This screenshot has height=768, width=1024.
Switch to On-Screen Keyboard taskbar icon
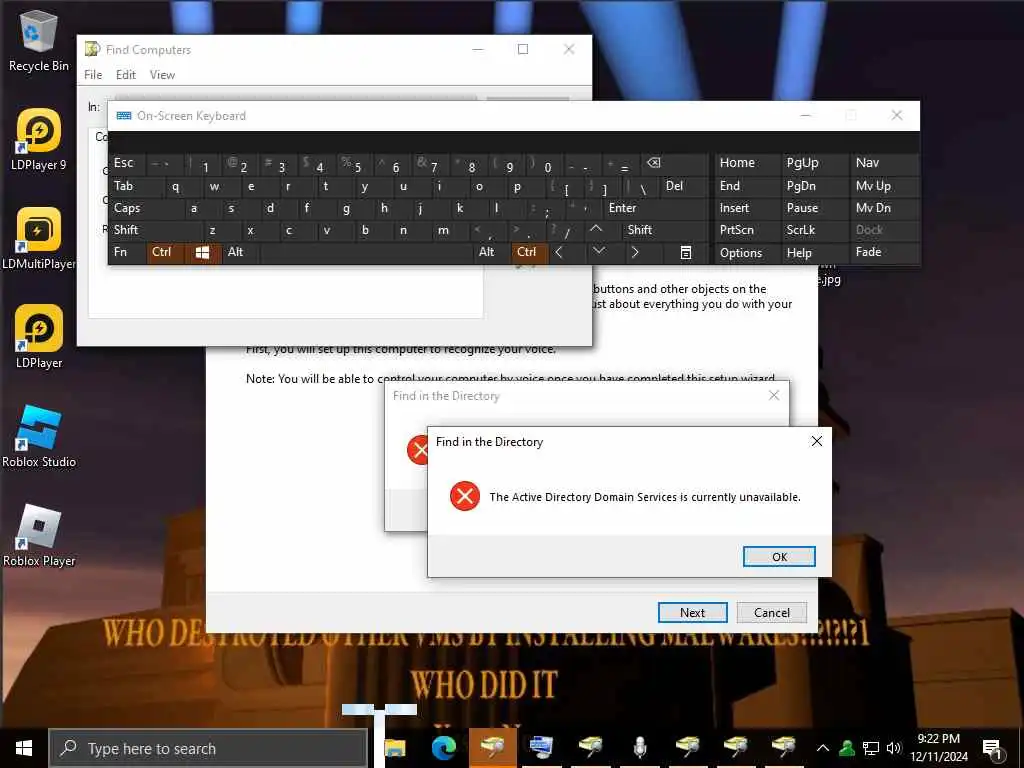541,748
